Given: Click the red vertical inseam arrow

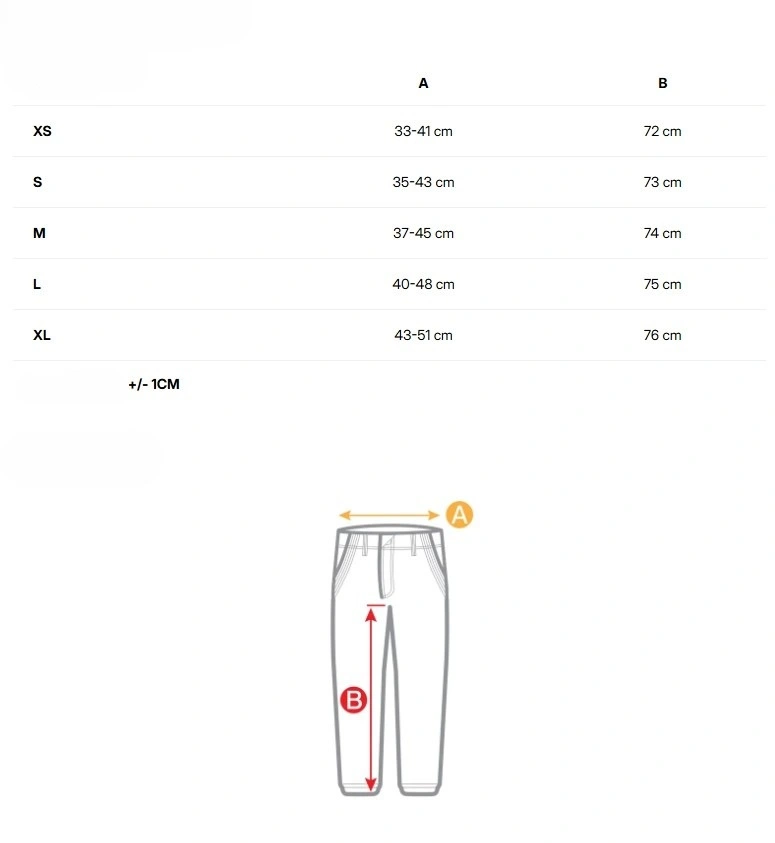Looking at the screenshot, I should [x=371, y=698].
